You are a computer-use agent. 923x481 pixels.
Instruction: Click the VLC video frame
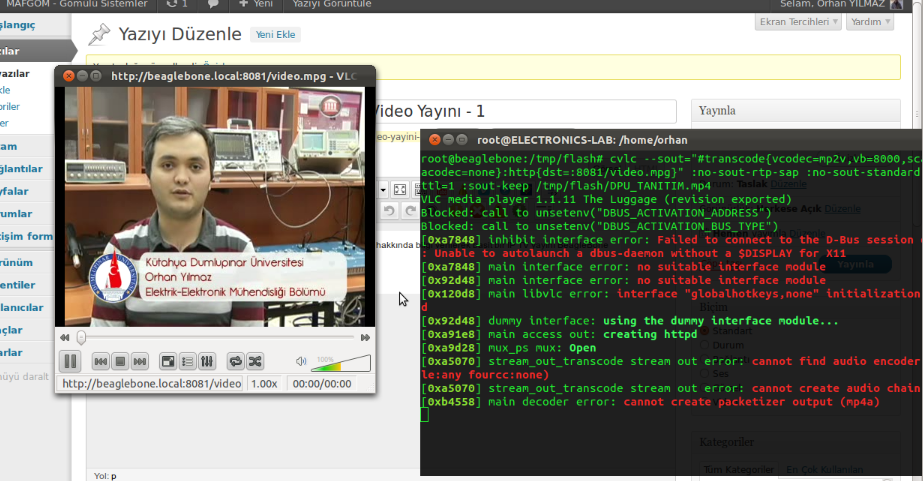tap(215, 207)
